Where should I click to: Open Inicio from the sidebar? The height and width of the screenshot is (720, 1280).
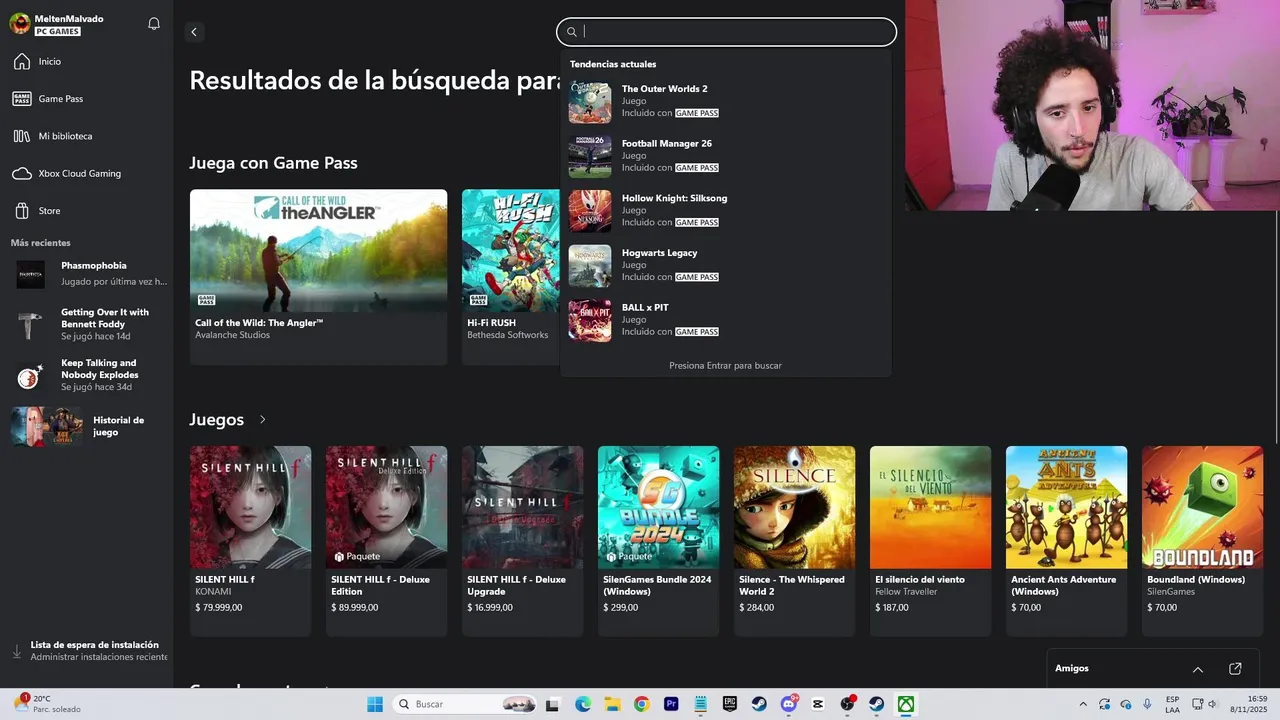(86, 62)
